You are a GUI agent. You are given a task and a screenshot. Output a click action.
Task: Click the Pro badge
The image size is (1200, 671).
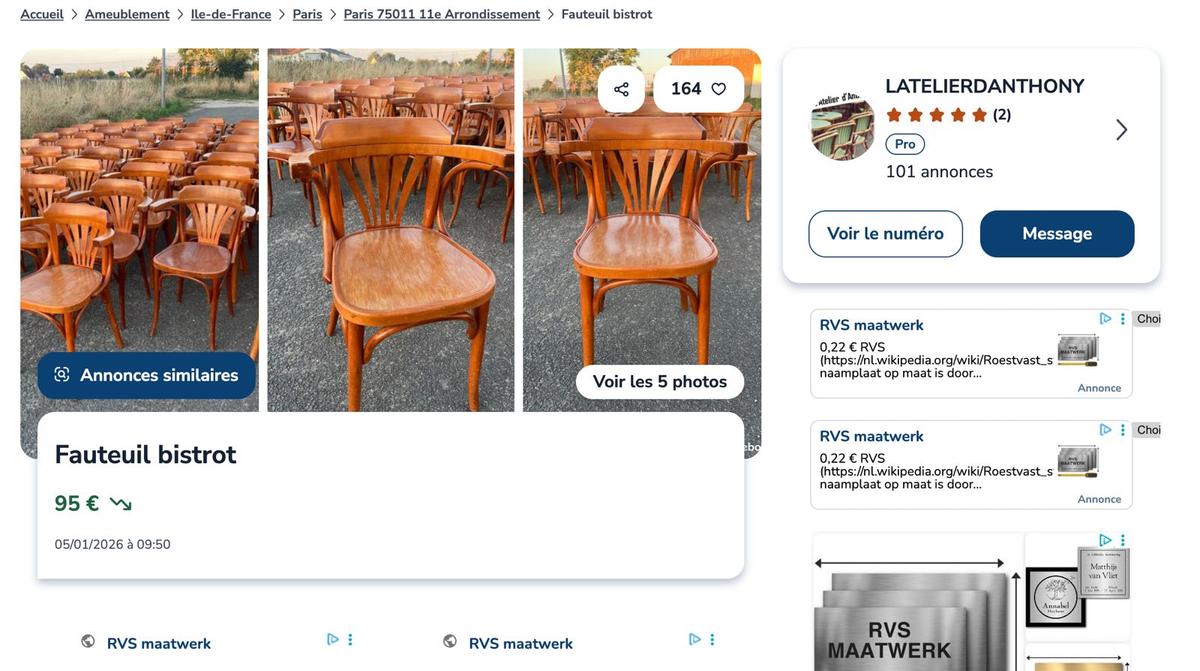[905, 144]
